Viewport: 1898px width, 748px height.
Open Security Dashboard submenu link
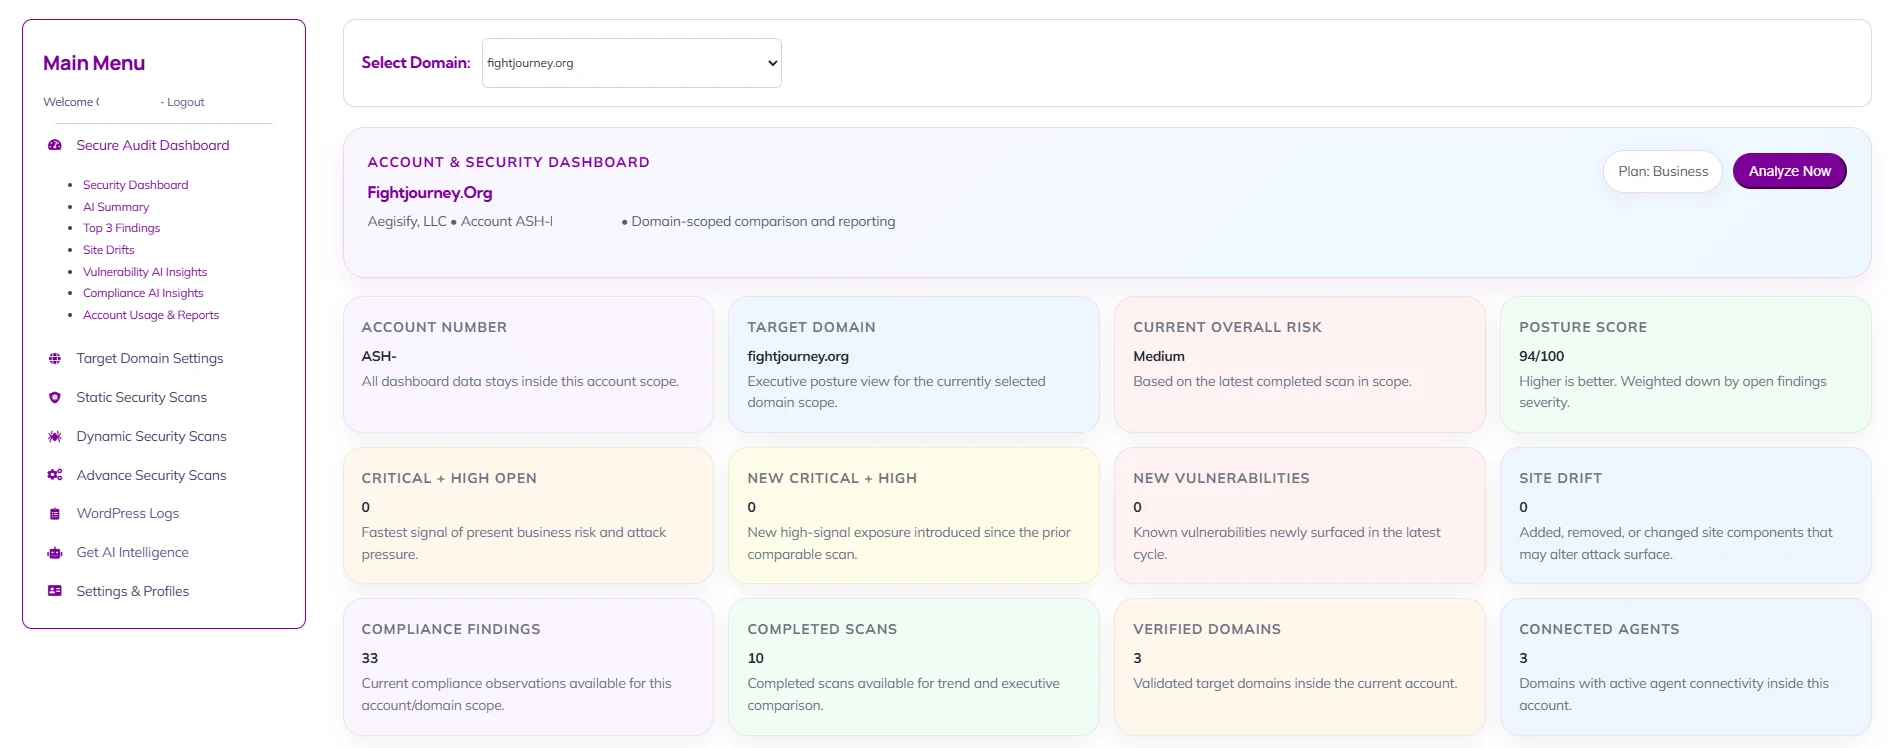point(135,185)
